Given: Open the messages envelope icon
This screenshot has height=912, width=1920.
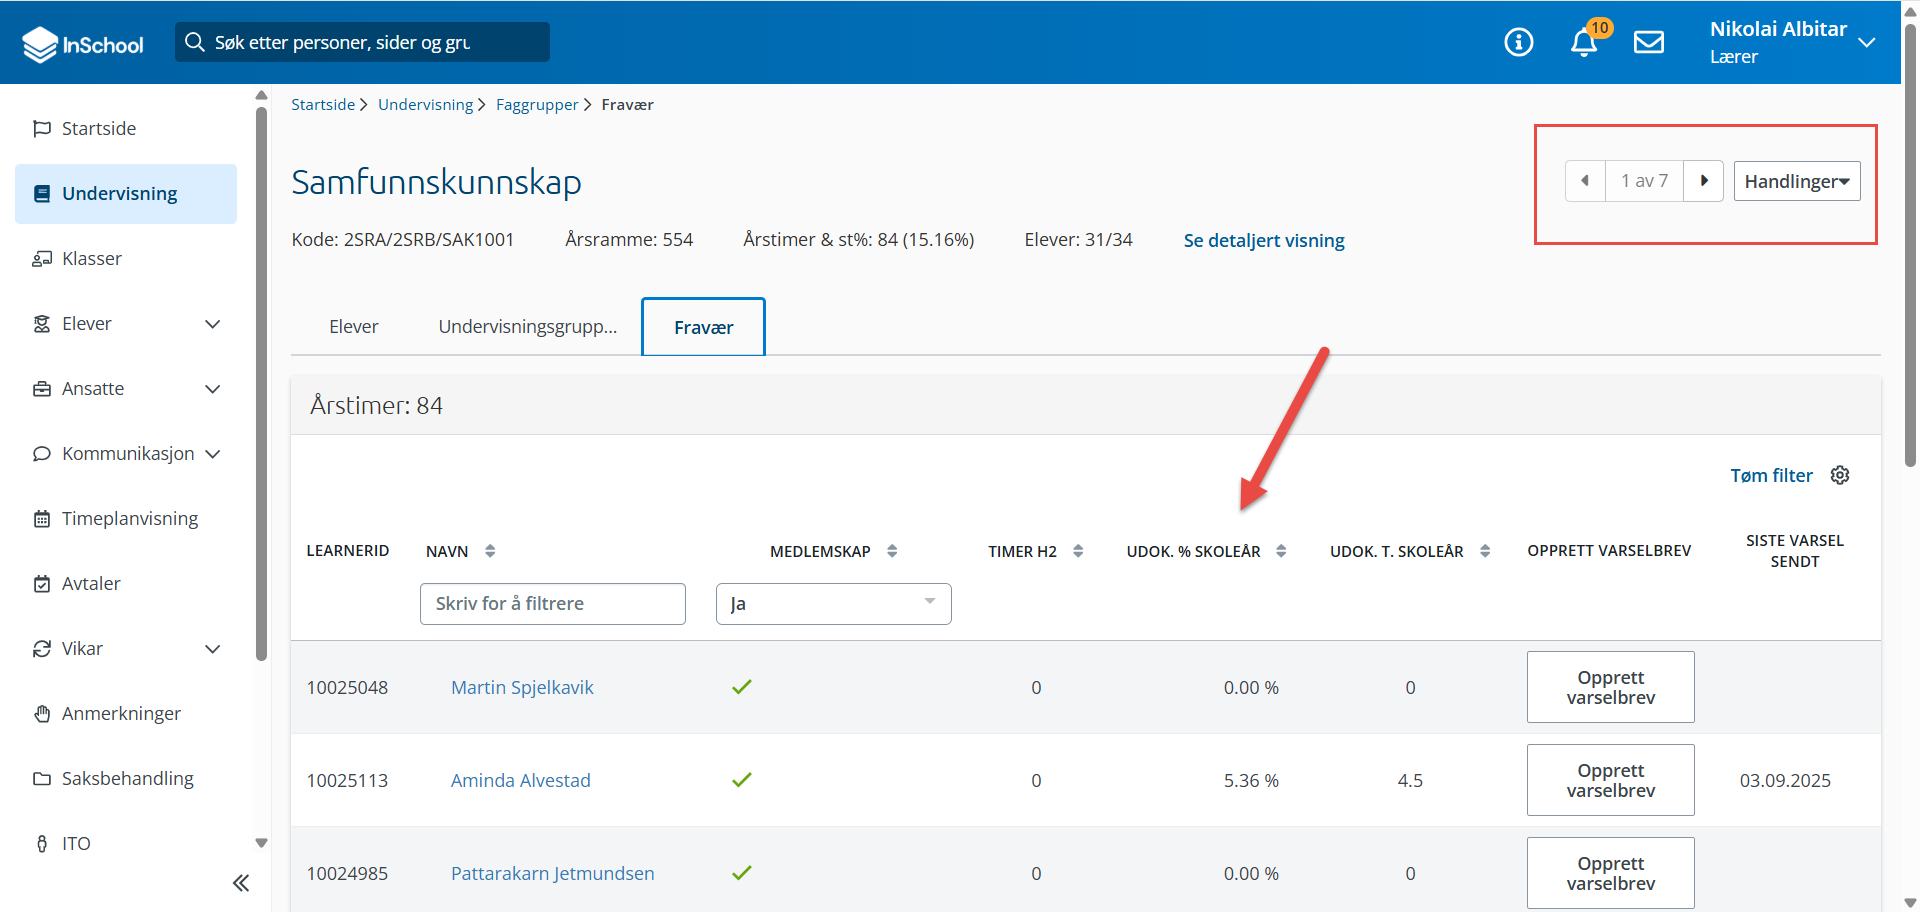Looking at the screenshot, I should pyautogui.click(x=1649, y=42).
